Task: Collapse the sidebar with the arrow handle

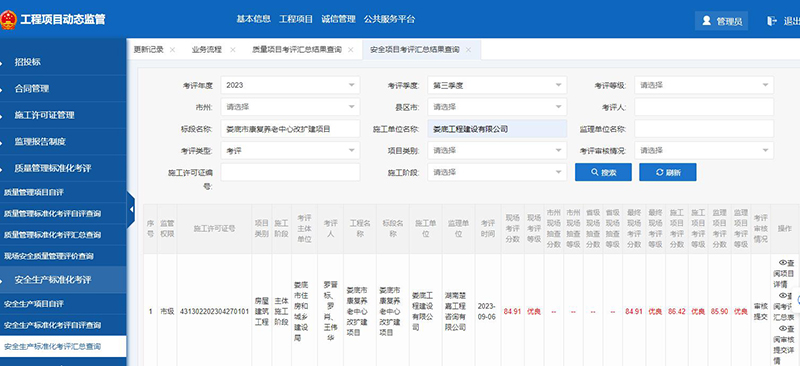Action: (131, 209)
